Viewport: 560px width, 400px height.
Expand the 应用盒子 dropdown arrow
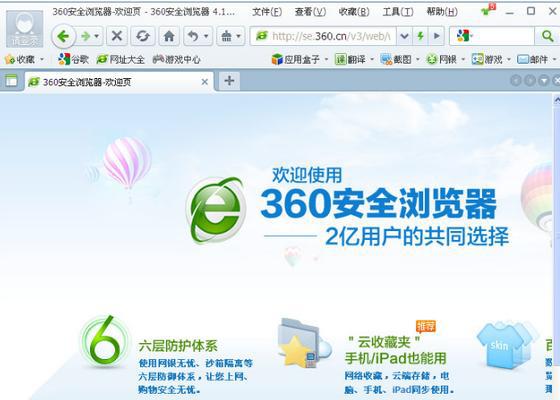tap(326, 59)
